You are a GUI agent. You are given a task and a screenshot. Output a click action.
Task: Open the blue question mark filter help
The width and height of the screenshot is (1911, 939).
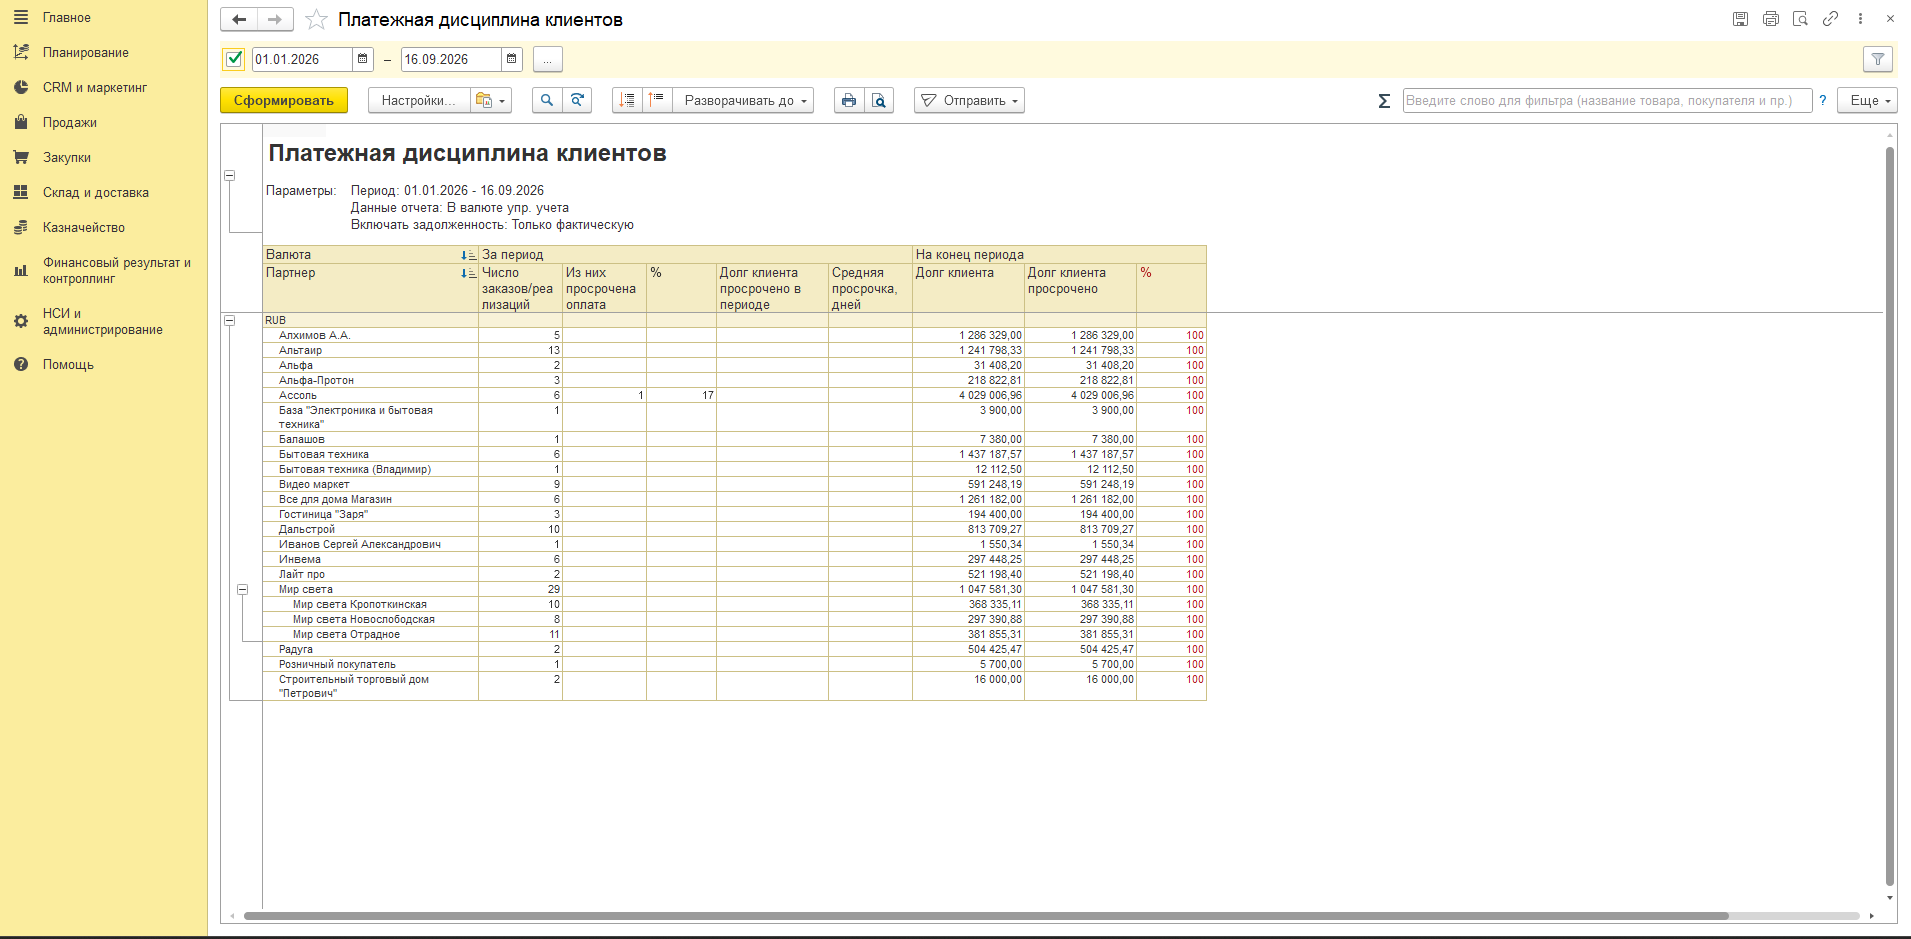pyautogui.click(x=1823, y=100)
